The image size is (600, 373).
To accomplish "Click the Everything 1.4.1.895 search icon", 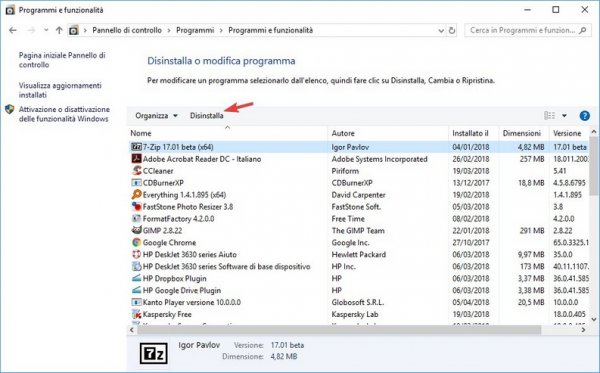I will point(136,195).
